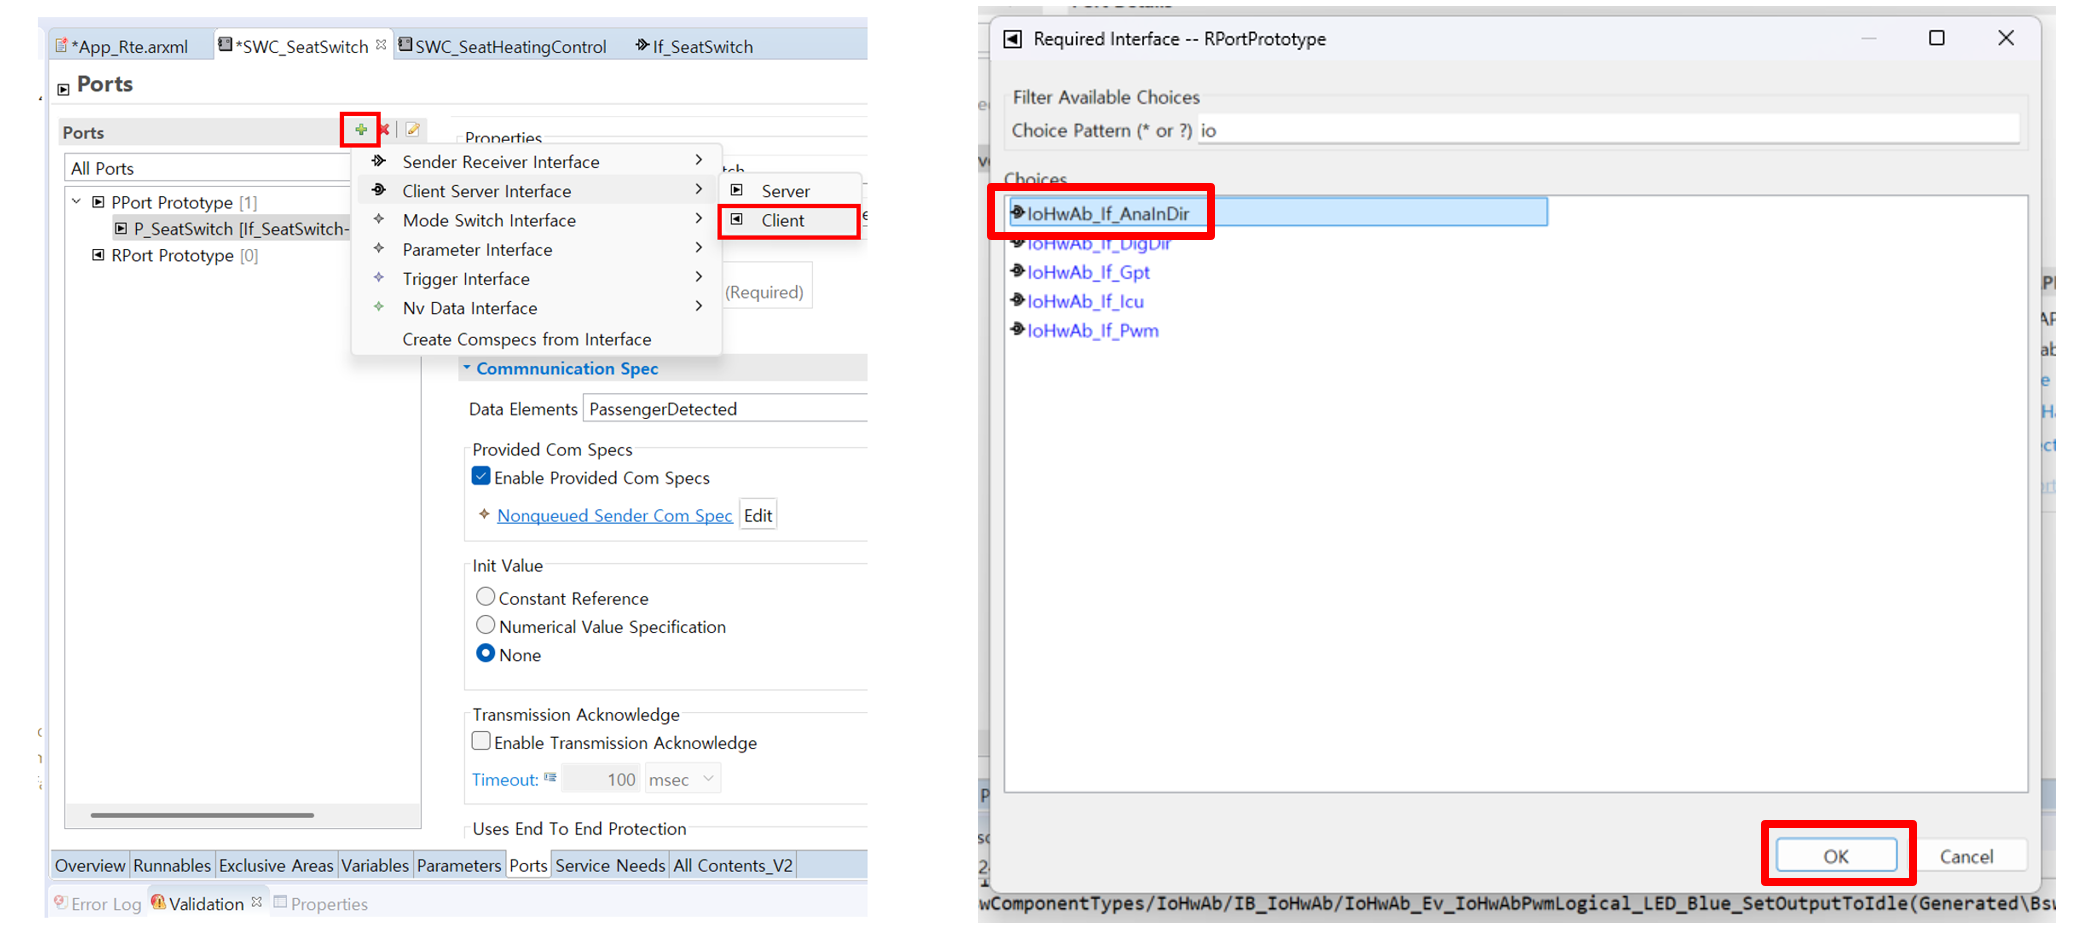Collapse the Communication Spec section
The image size is (2073, 934).
466,368
